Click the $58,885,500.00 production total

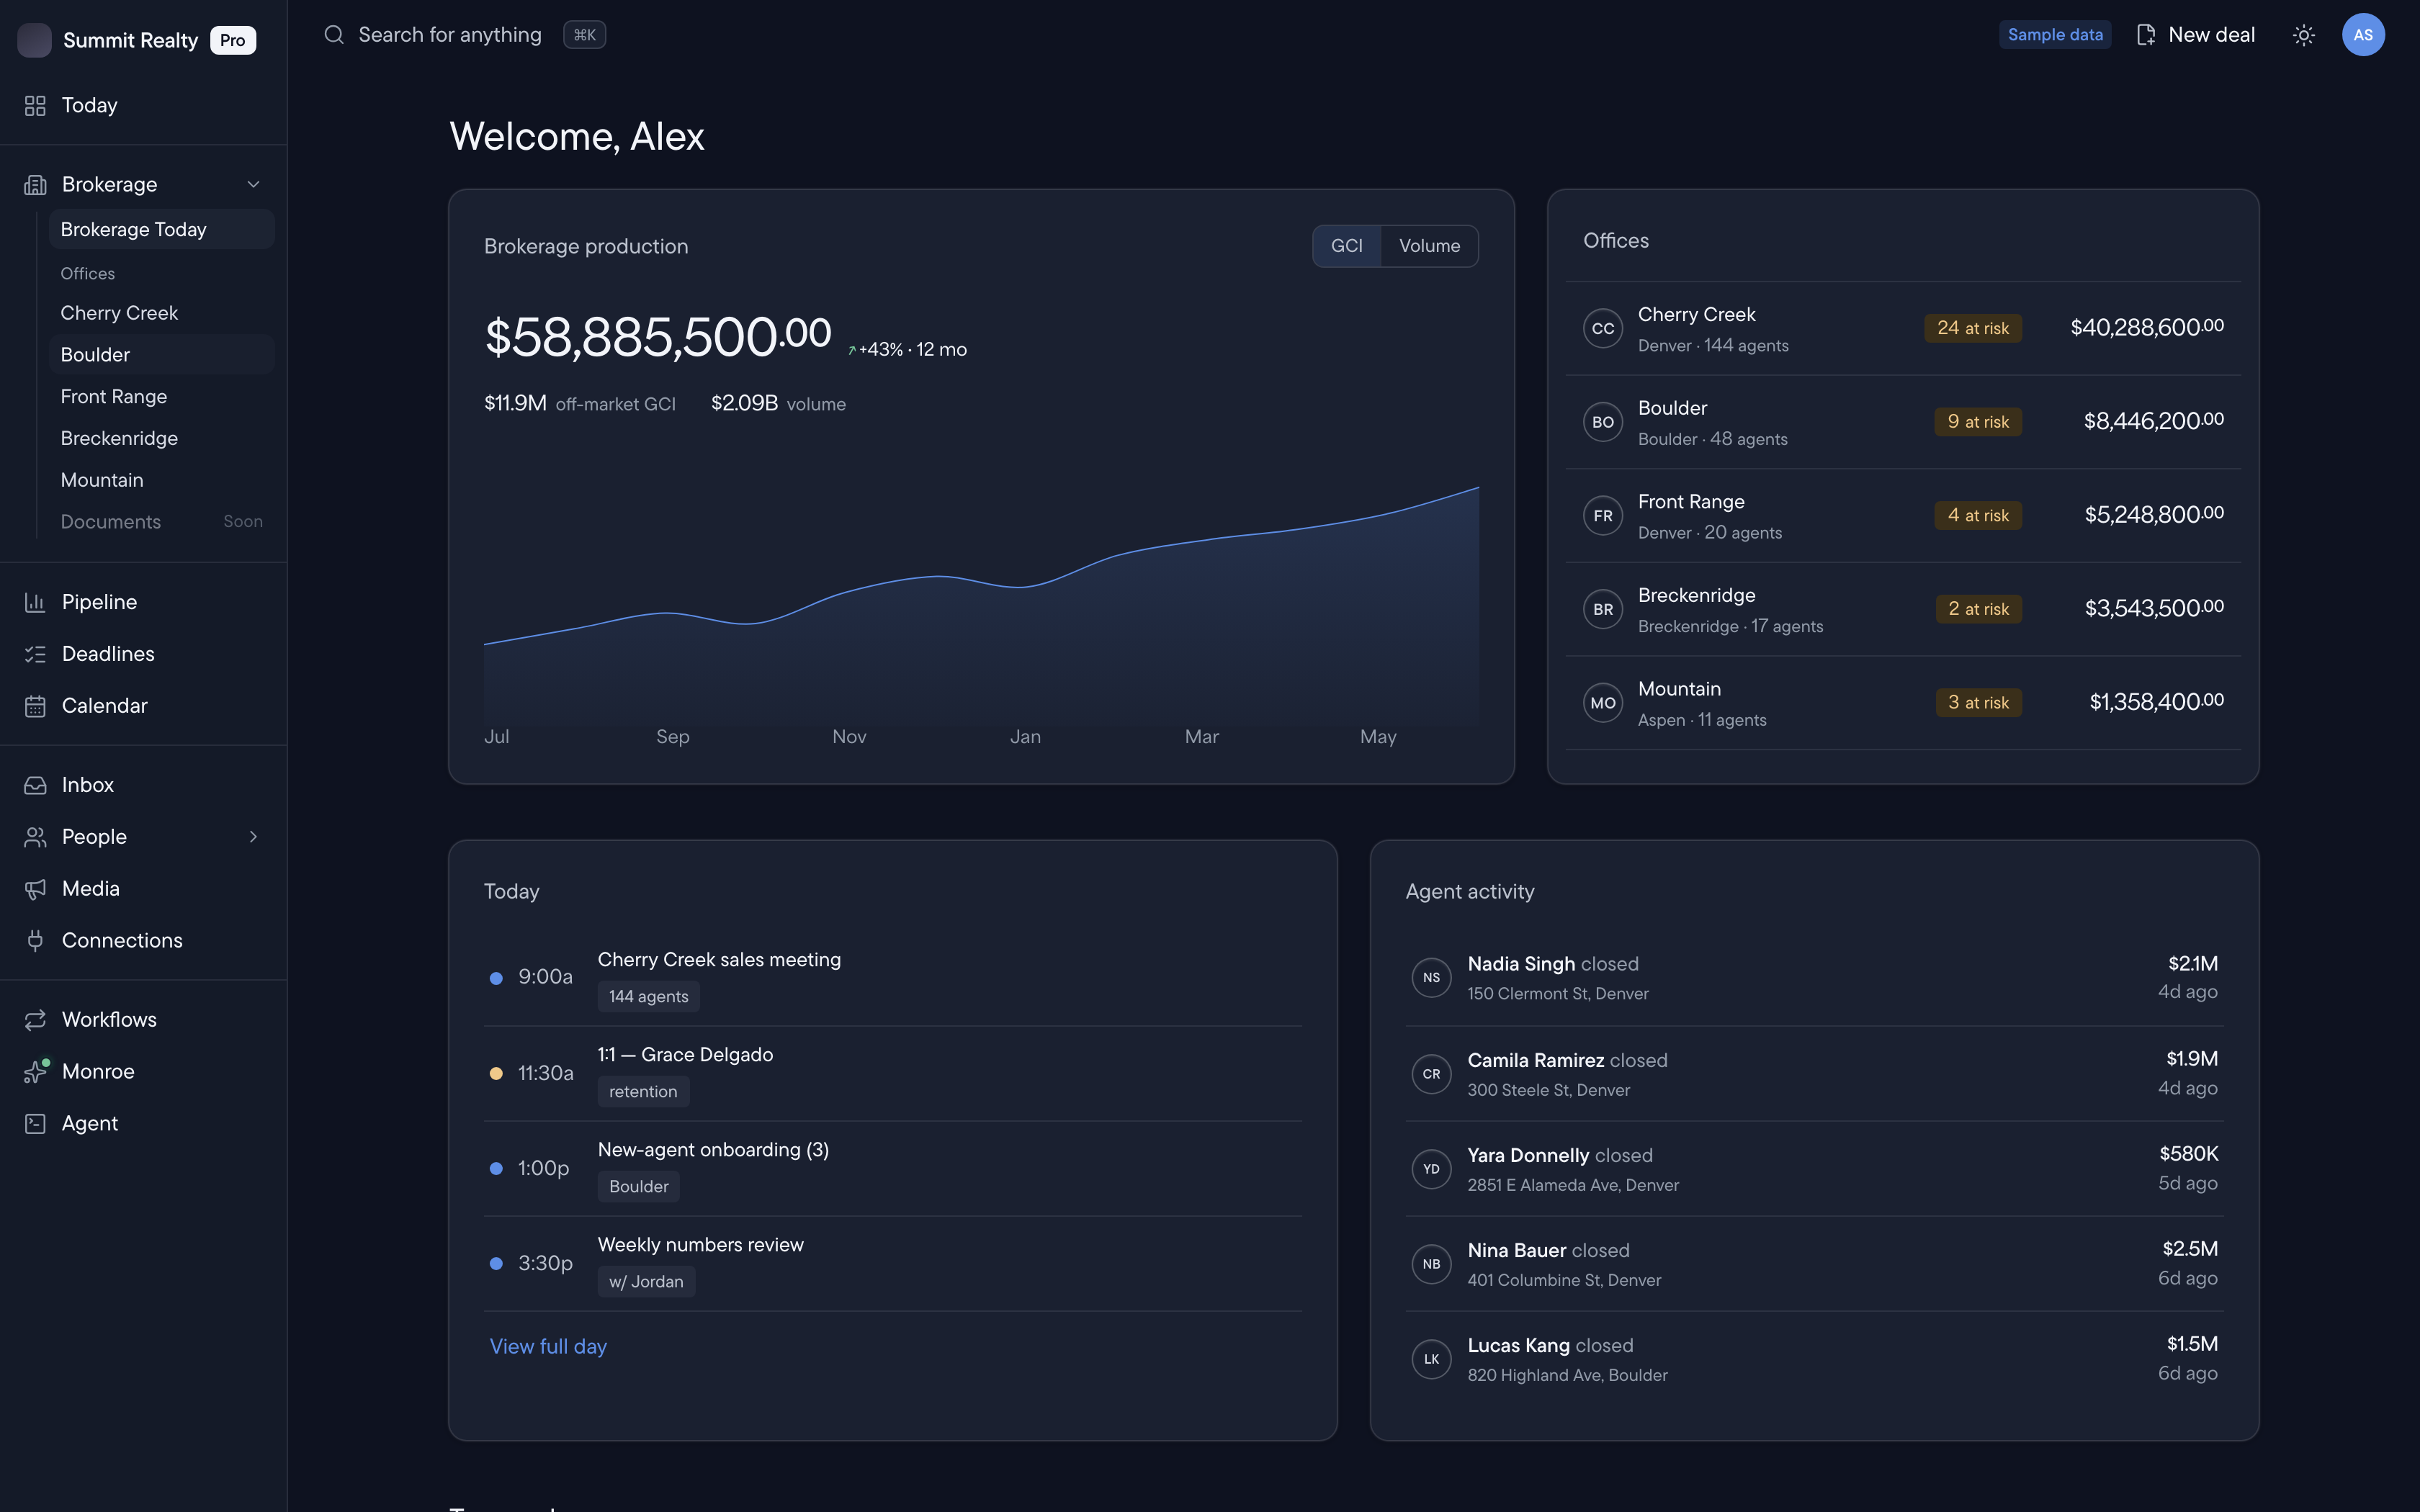click(658, 337)
